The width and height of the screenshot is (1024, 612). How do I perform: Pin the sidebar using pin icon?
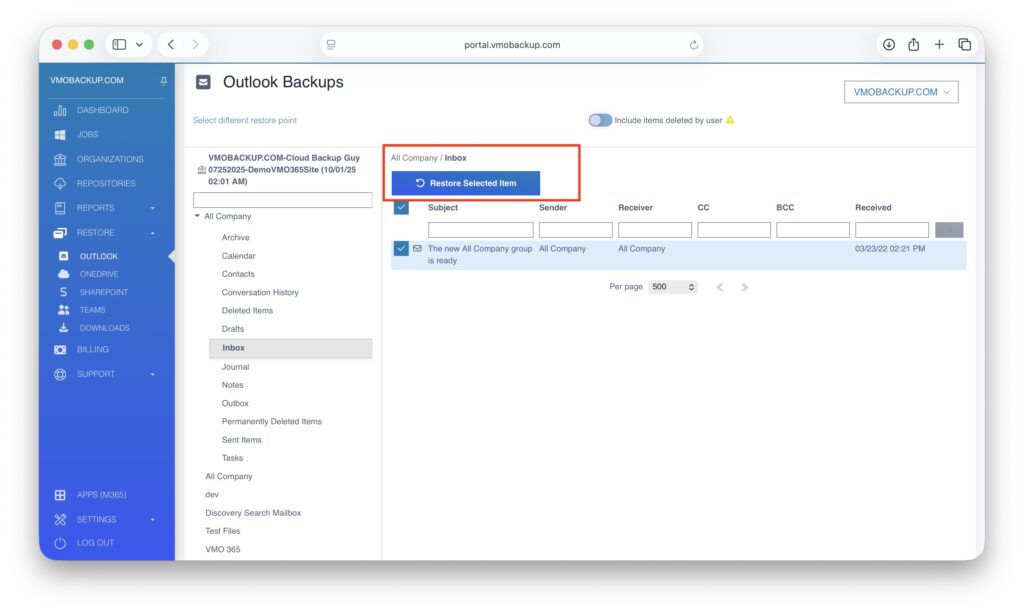(x=164, y=81)
